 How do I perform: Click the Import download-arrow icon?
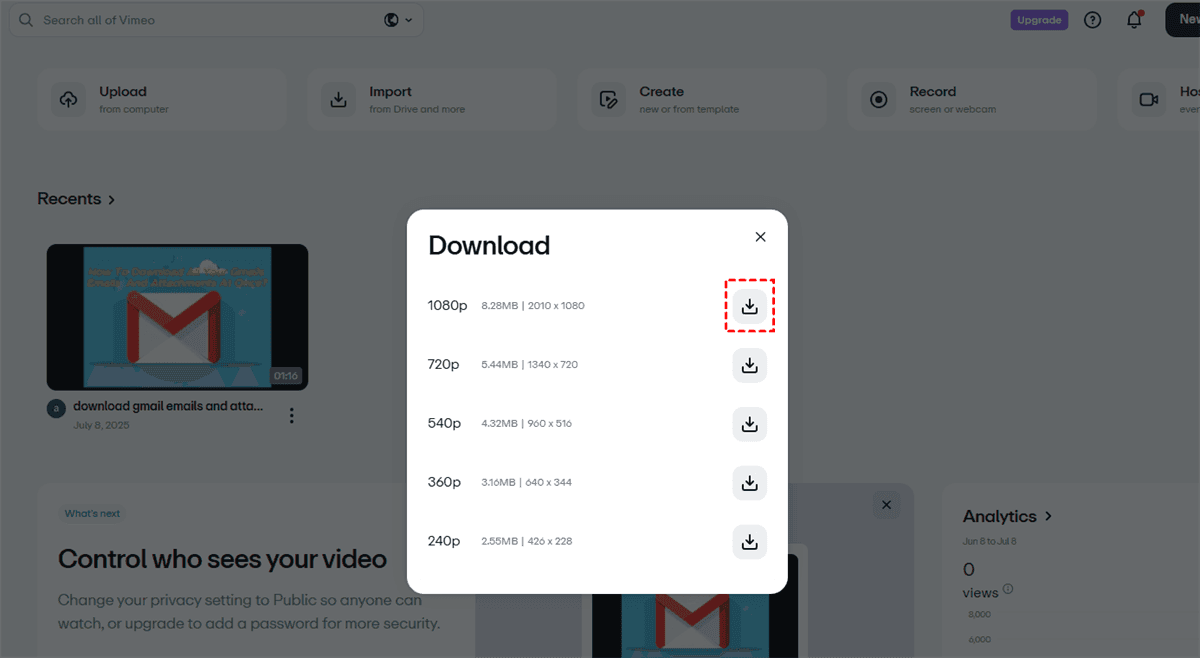339,99
